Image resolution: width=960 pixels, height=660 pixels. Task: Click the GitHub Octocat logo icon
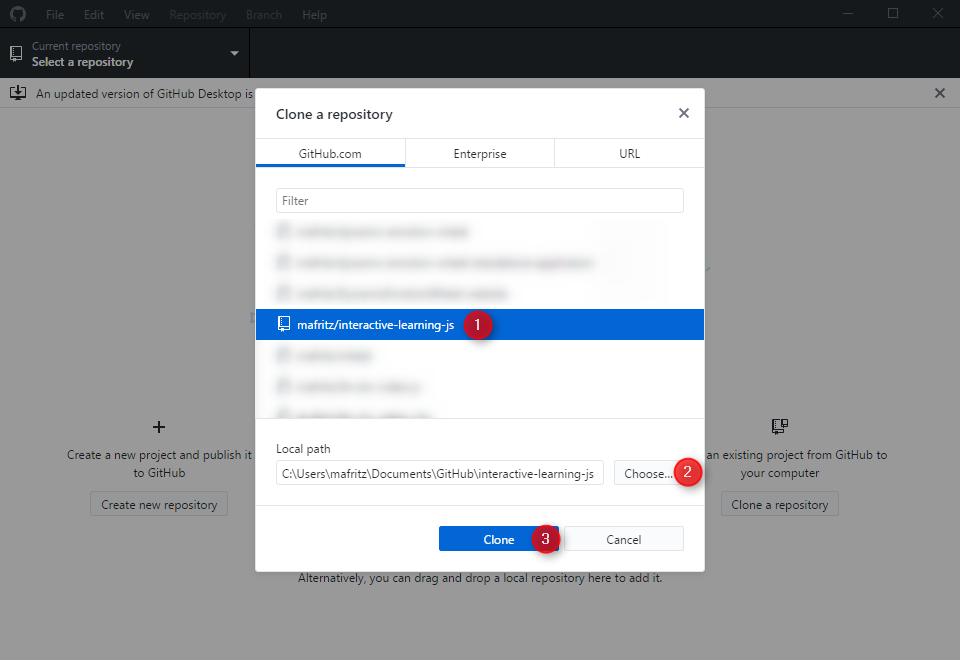[x=18, y=13]
